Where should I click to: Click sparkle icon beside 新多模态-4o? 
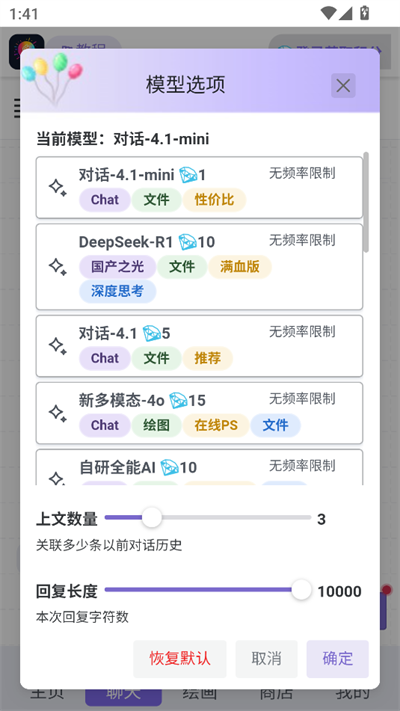(58, 413)
